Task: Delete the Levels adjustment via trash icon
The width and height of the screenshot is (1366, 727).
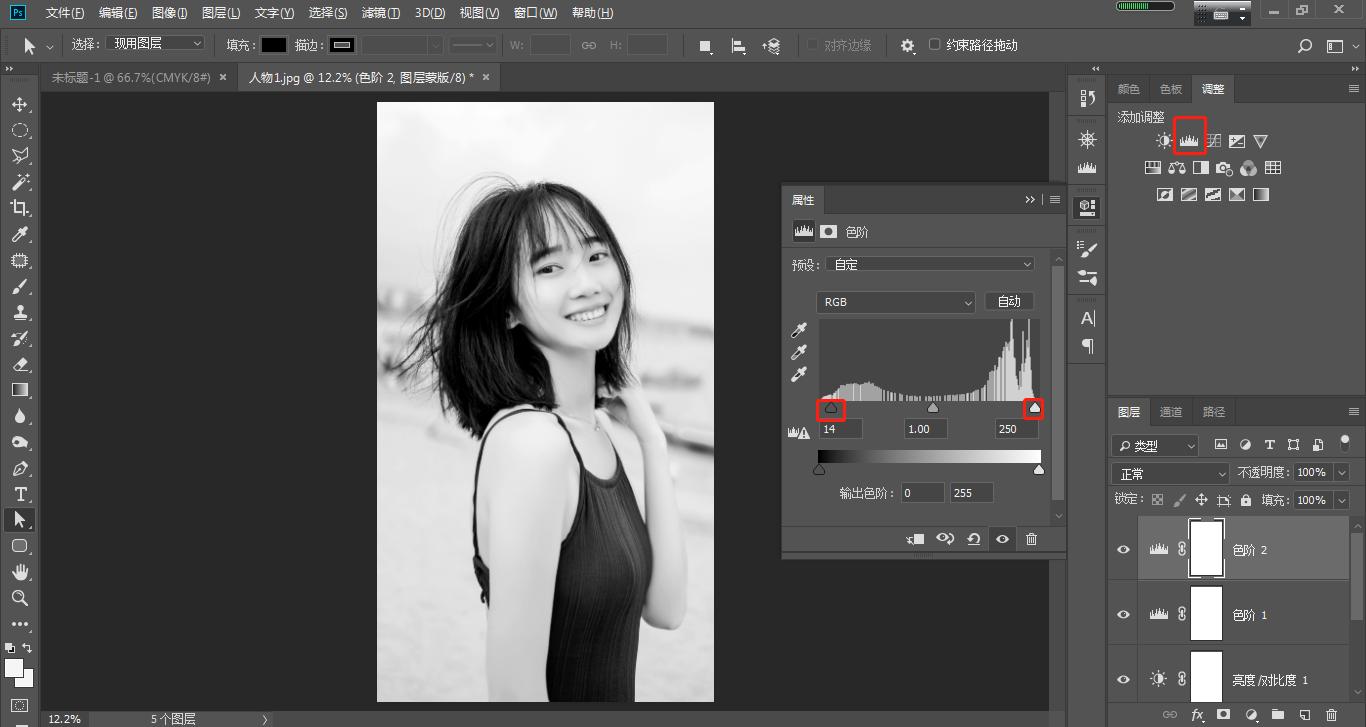Action: tap(1031, 538)
